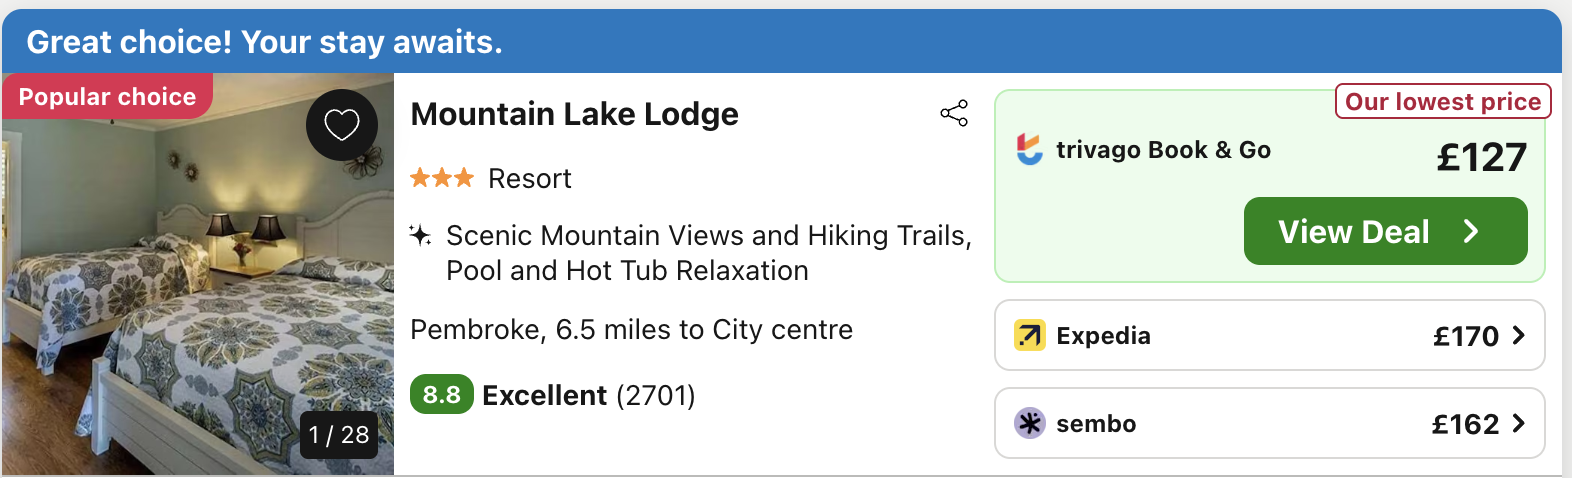Click the Popular choice badge

[x=107, y=97]
